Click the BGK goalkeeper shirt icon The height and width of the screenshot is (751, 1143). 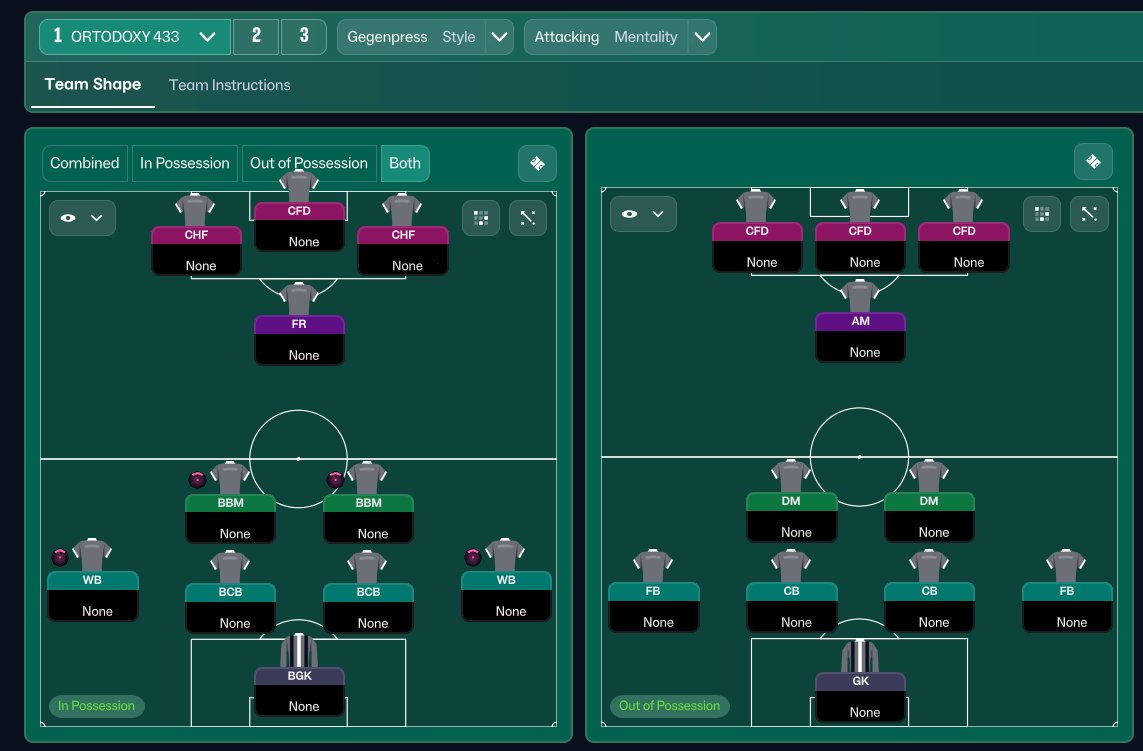click(299, 650)
